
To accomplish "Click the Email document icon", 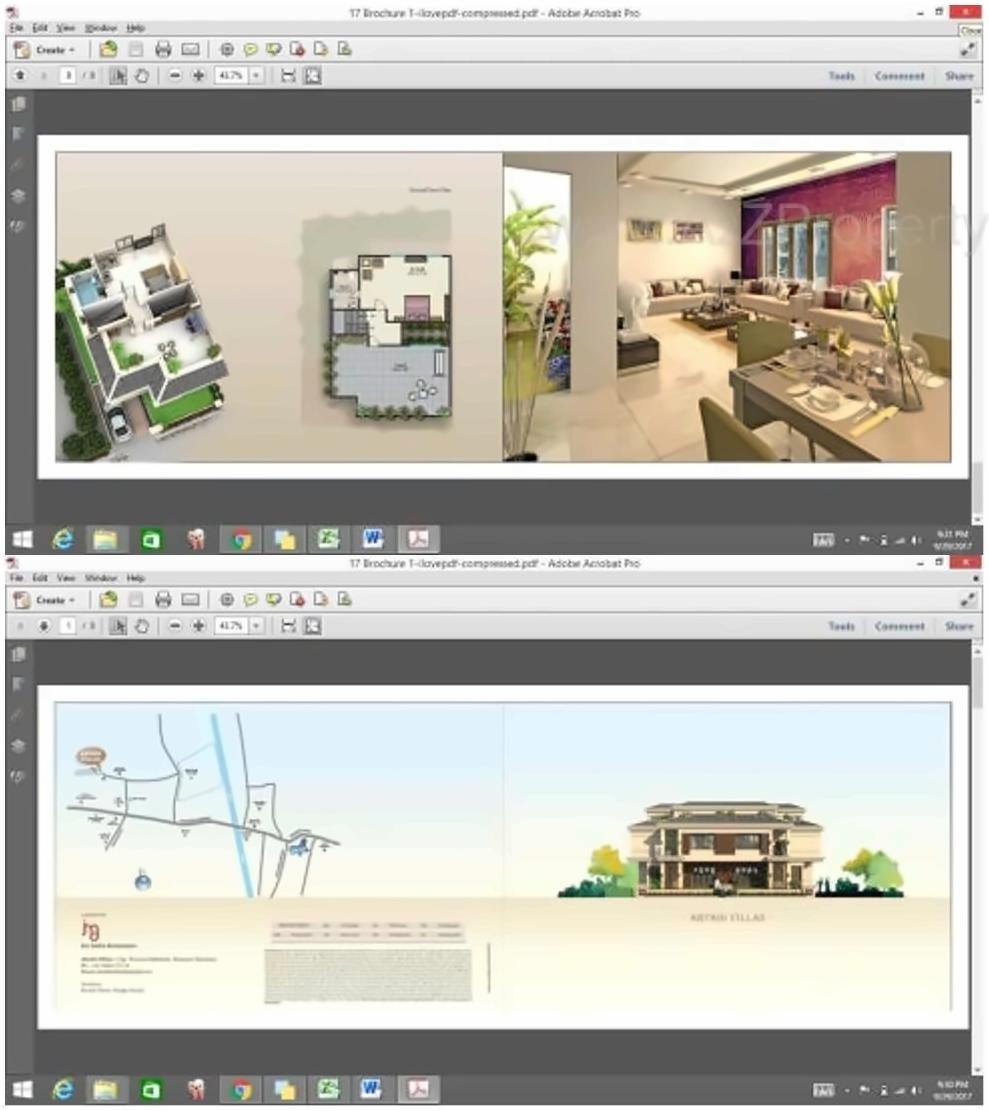I will [x=190, y=48].
